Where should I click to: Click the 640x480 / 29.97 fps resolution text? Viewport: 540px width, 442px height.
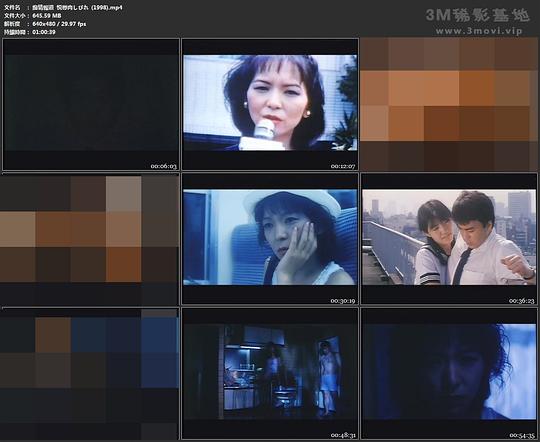click(59, 24)
